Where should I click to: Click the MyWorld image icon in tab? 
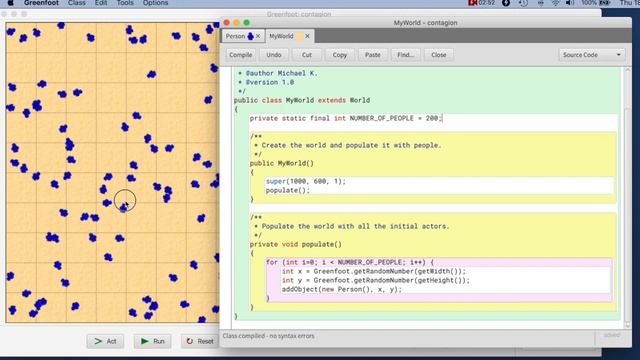[300, 36]
